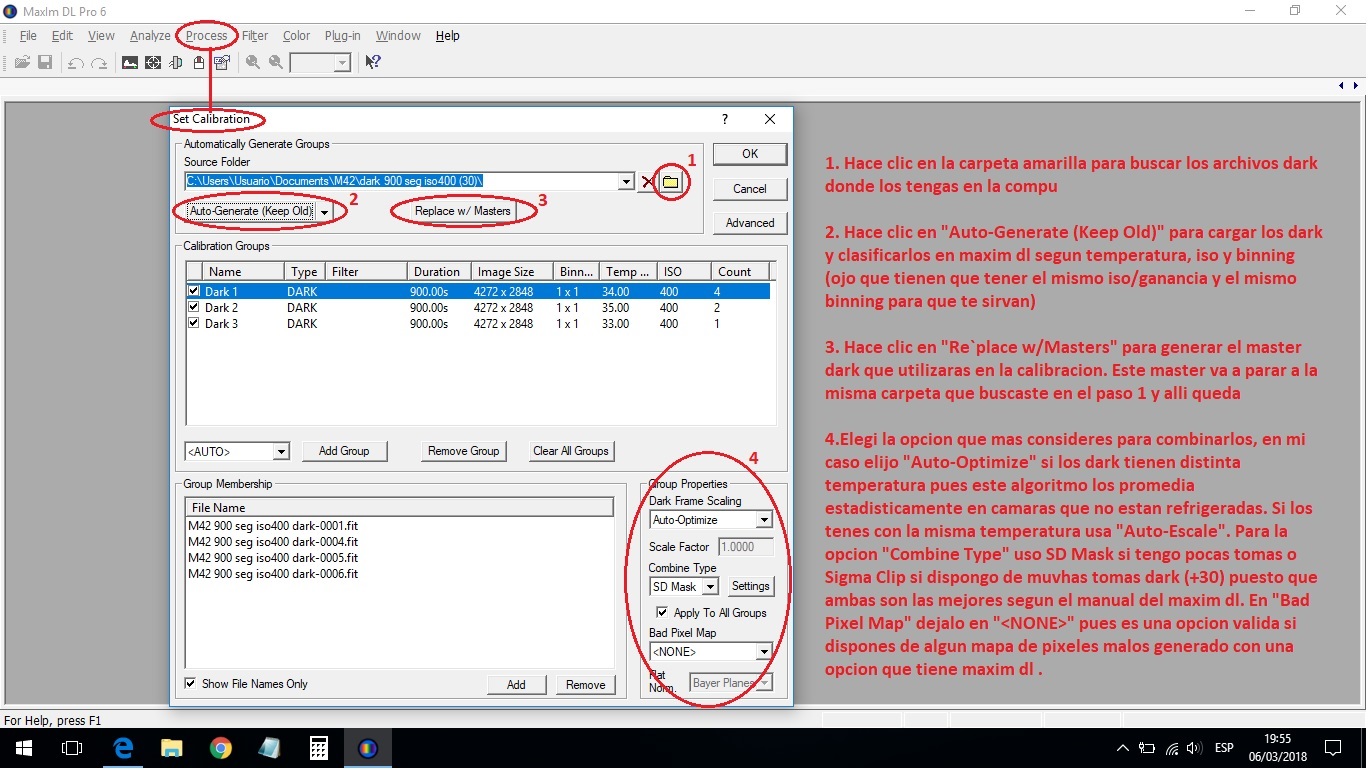1369x770 pixels.
Task: Browse source folder with yellow folder icon
Action: click(x=671, y=182)
